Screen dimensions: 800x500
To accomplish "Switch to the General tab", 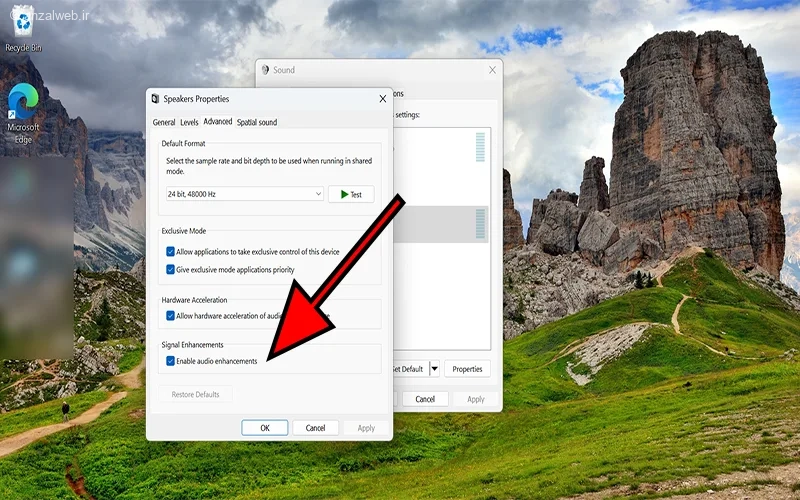I will [164, 122].
